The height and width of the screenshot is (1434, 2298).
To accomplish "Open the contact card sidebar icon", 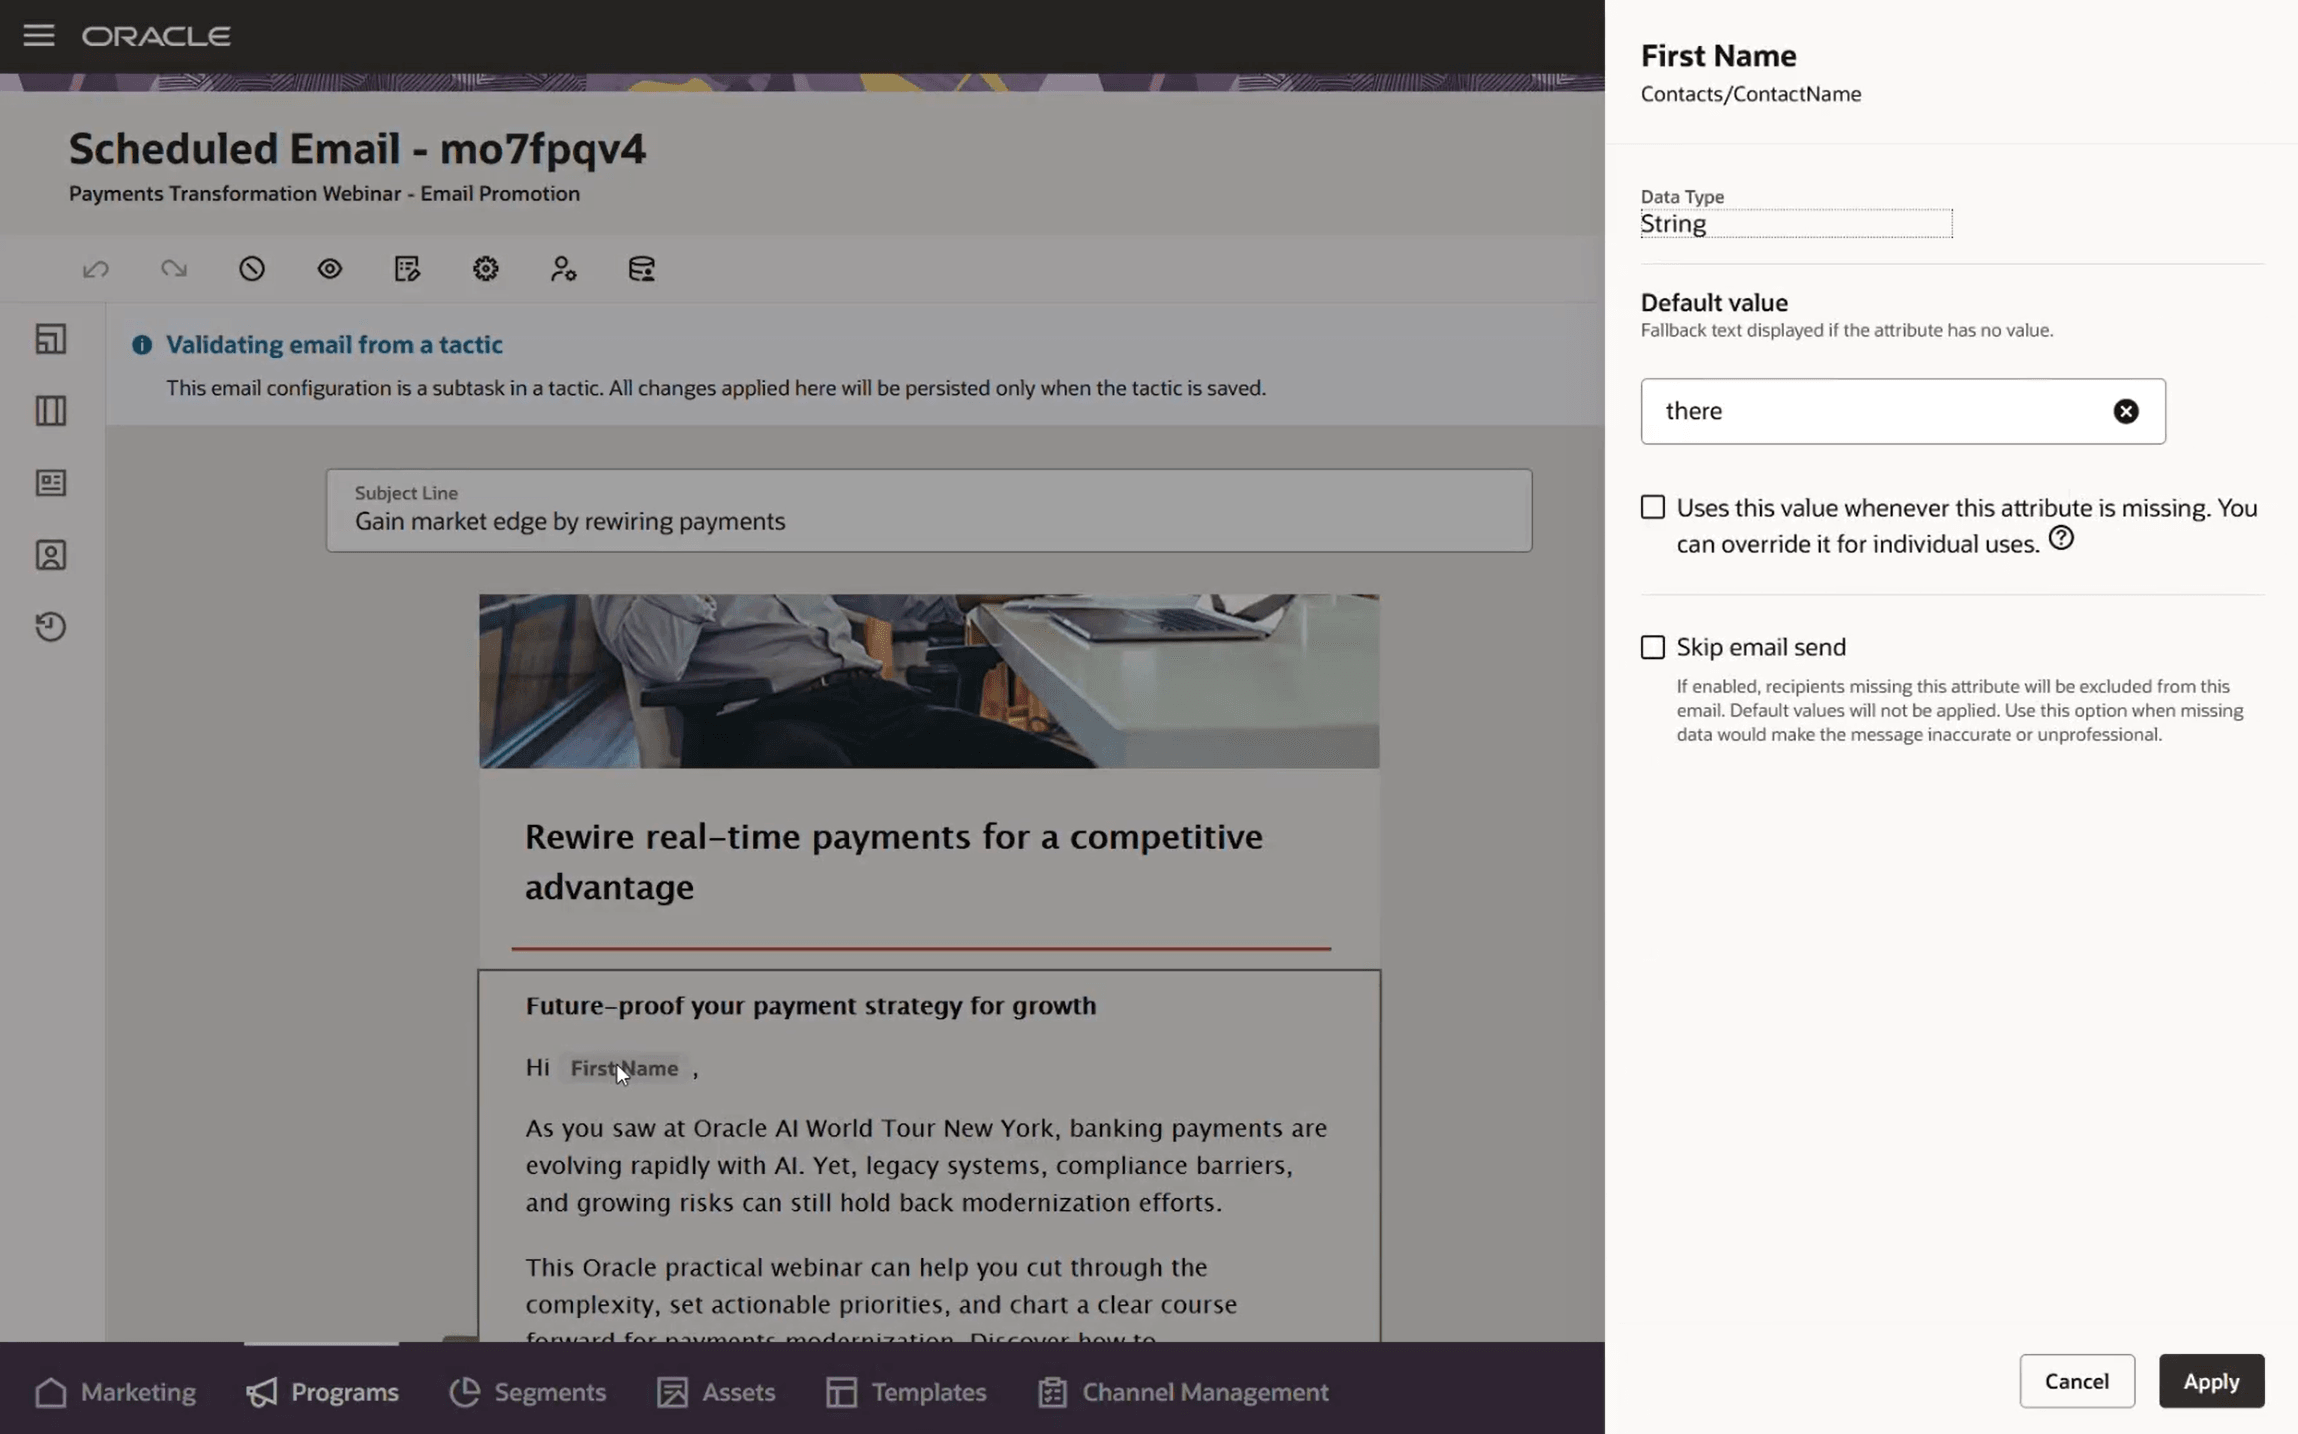I will (x=51, y=555).
